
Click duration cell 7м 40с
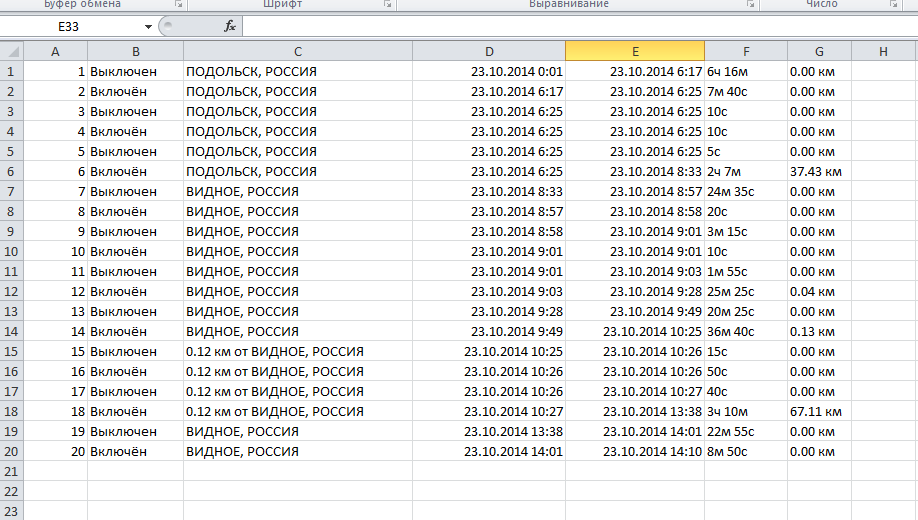point(746,91)
